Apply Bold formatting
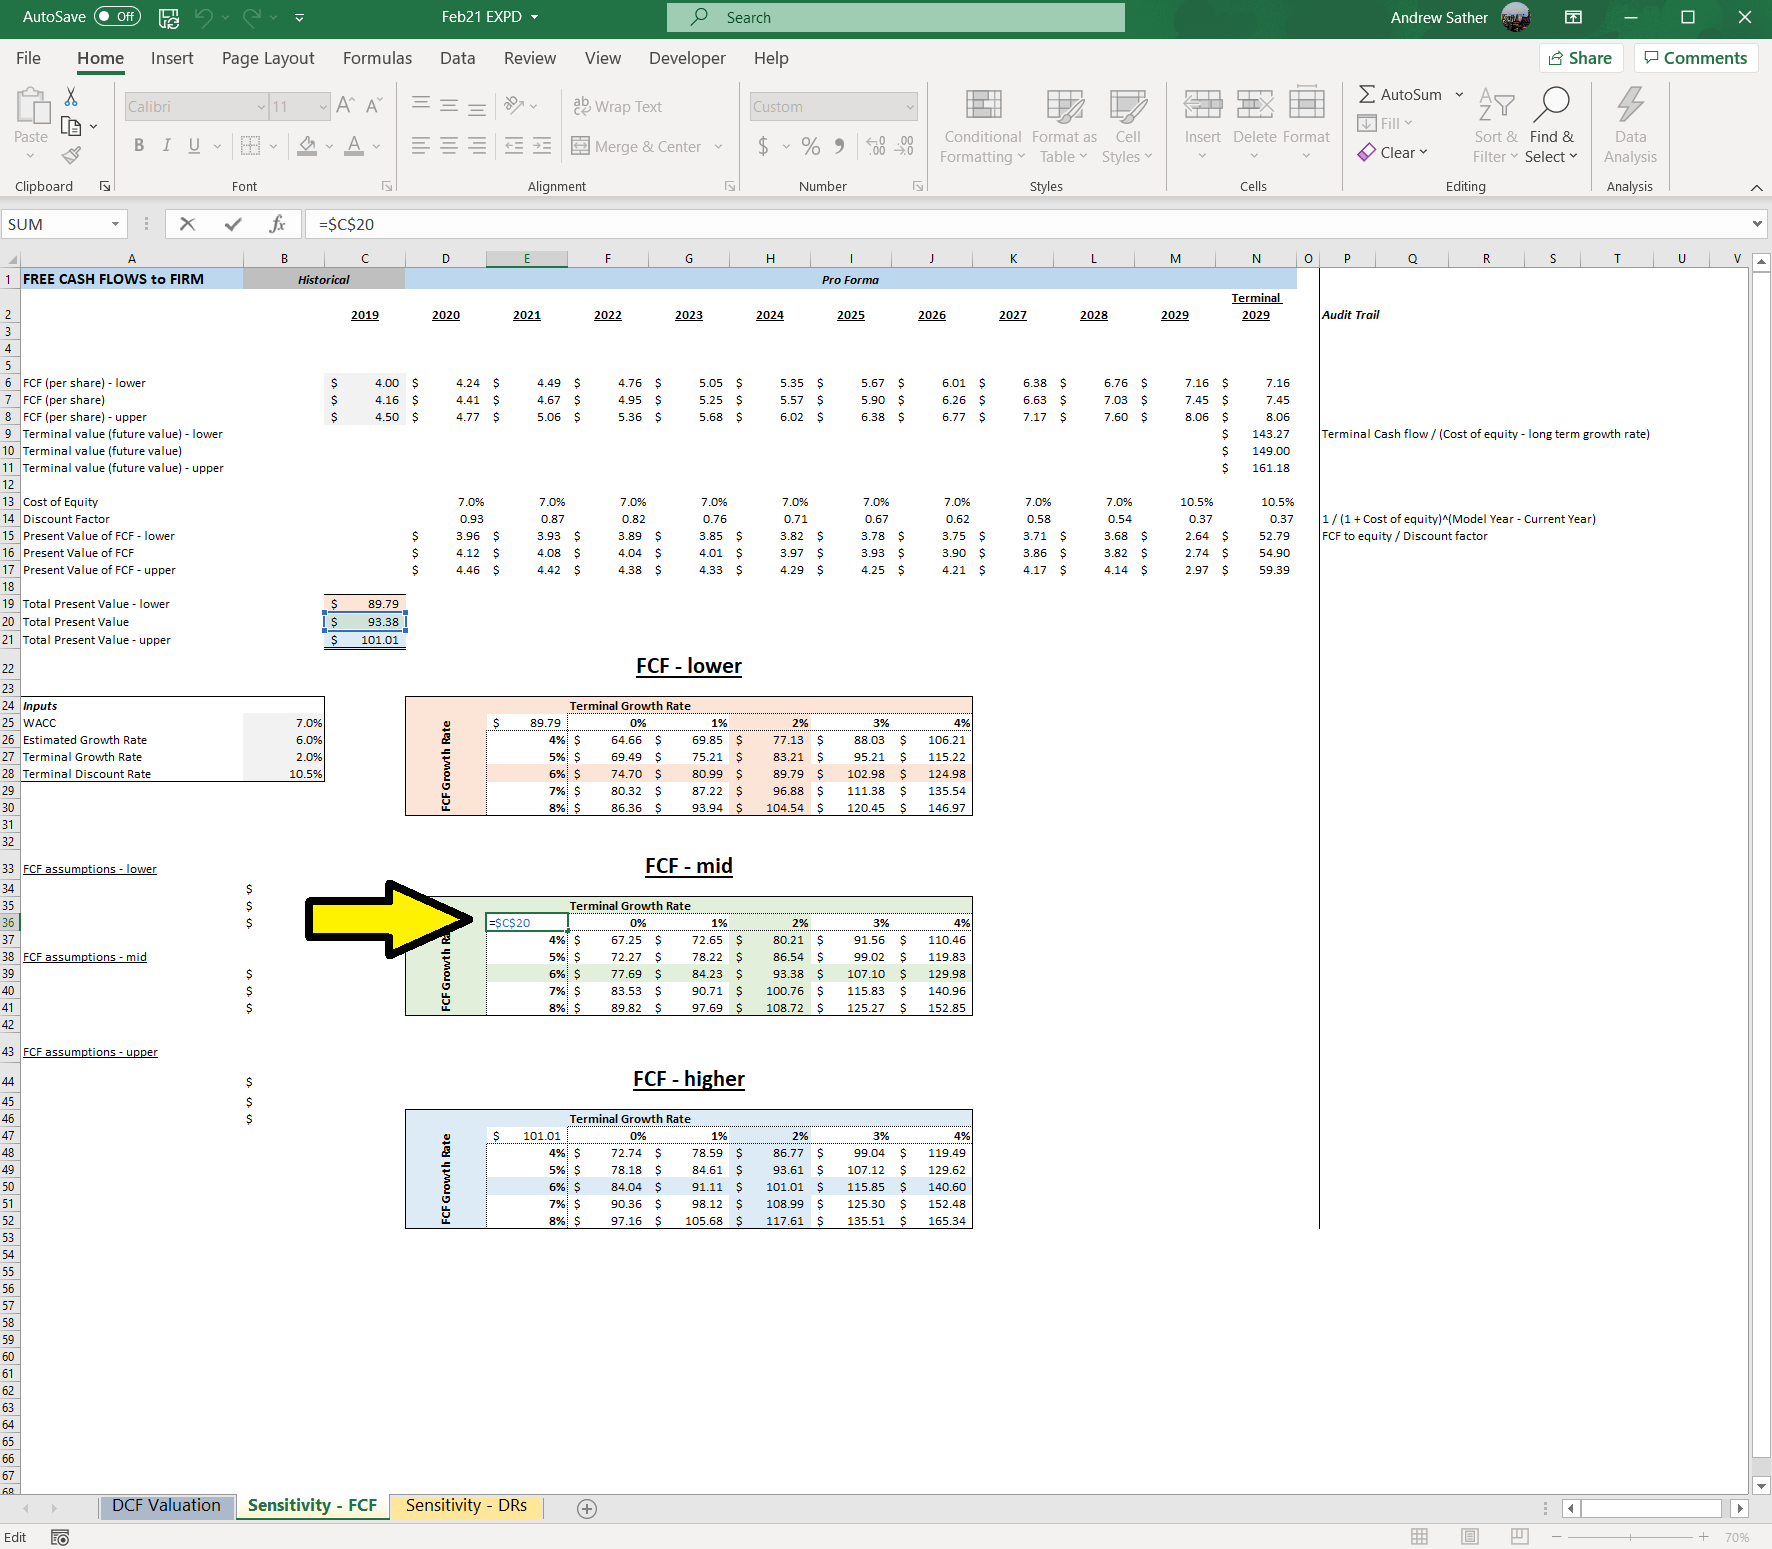The image size is (1772, 1549). pyautogui.click(x=139, y=146)
